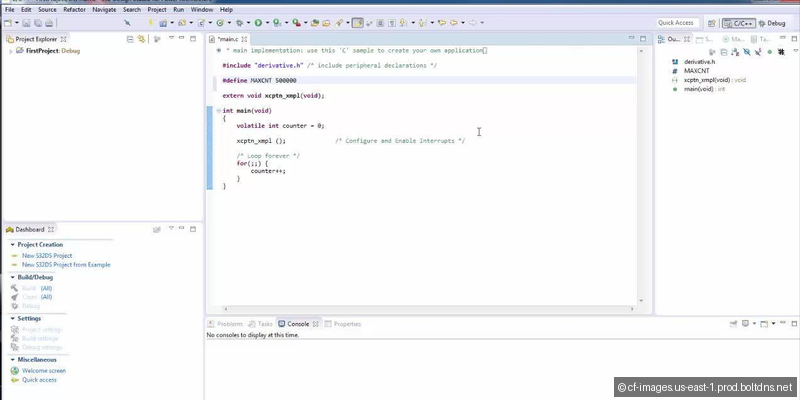Click the Open Perspective icon
The width and height of the screenshot is (800, 400).
click(x=711, y=22)
